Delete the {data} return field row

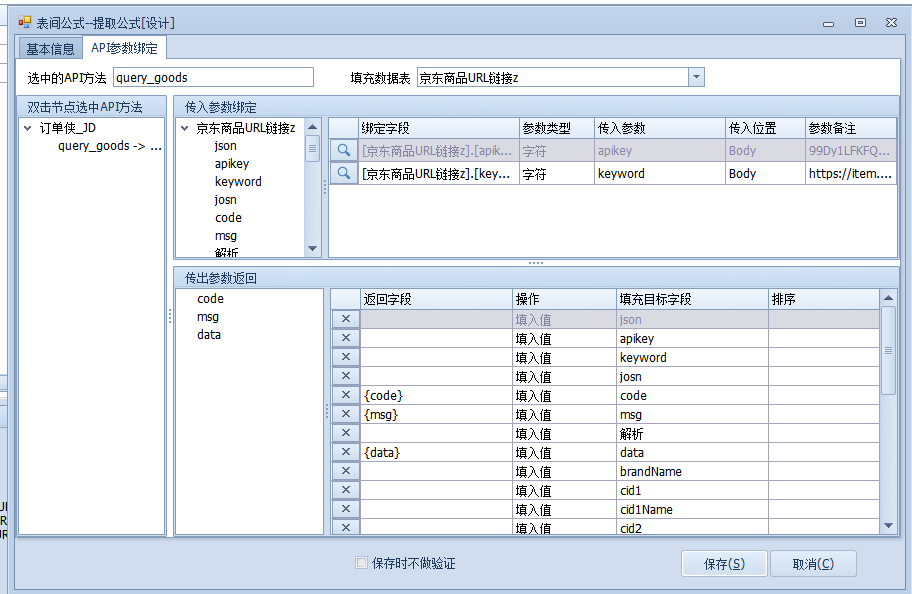pyautogui.click(x=345, y=453)
